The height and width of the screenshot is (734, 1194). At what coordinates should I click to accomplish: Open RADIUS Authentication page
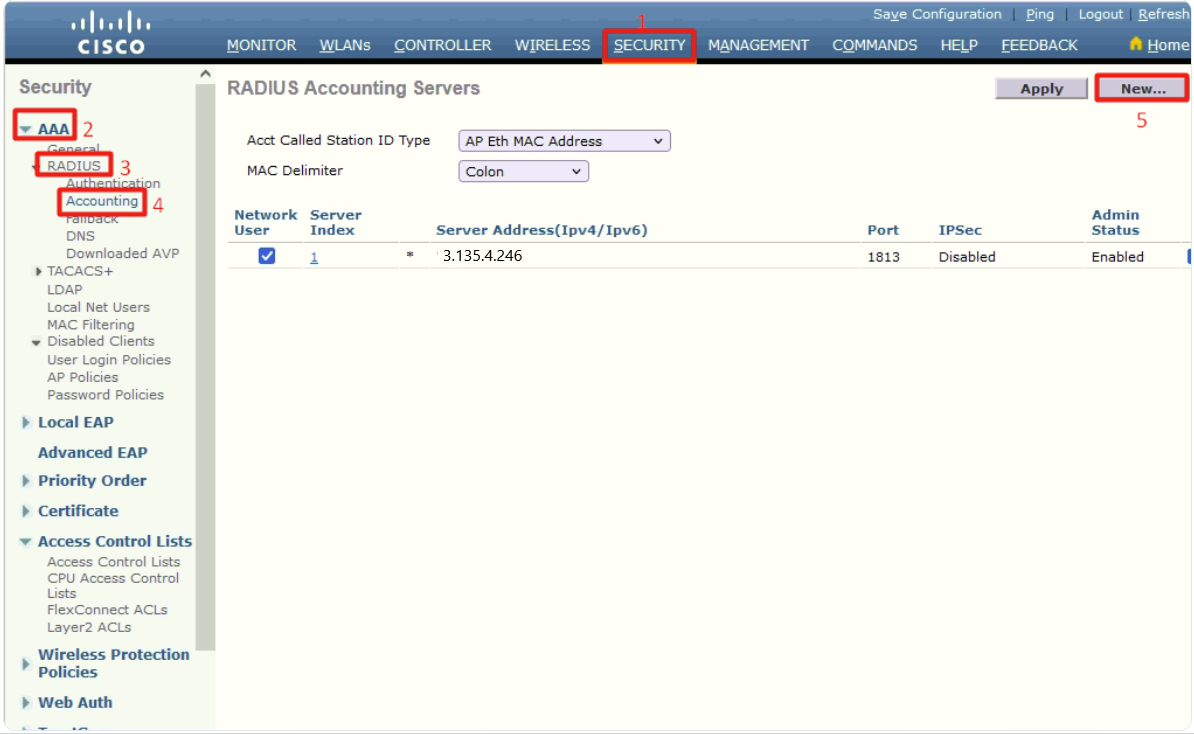113,184
